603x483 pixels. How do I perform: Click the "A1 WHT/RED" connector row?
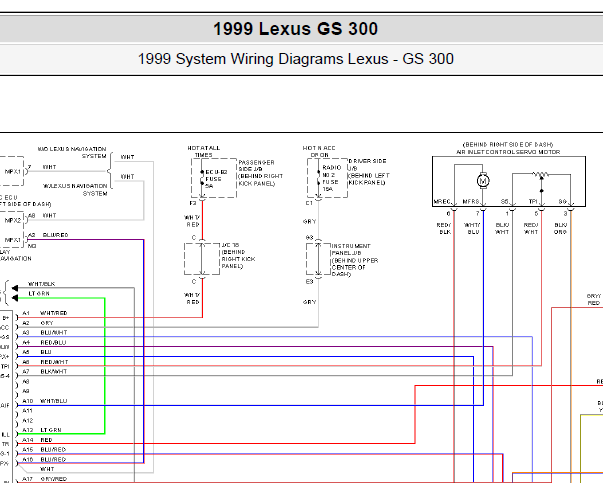coord(45,313)
